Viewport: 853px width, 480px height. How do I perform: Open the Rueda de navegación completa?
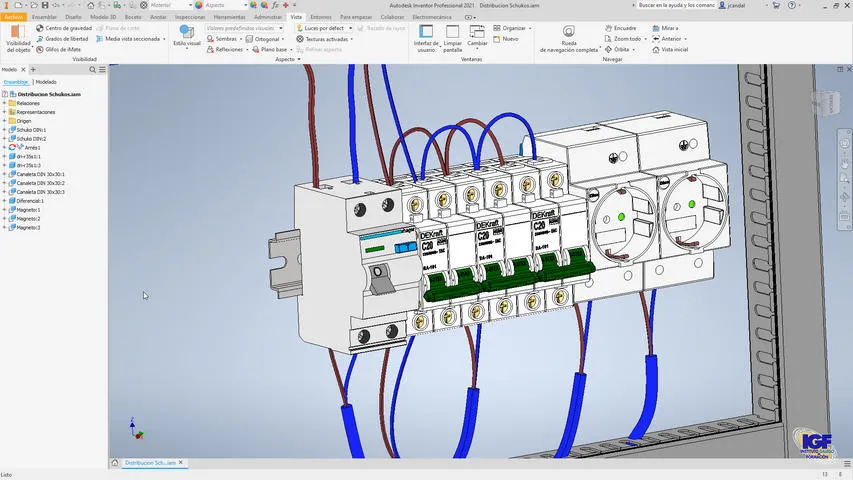pos(568,38)
